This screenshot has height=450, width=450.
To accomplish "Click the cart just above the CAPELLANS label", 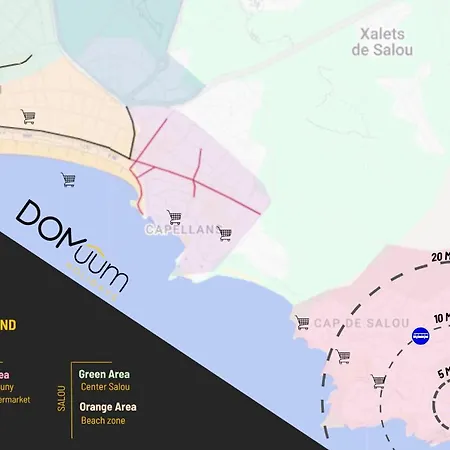I will pos(174,217).
